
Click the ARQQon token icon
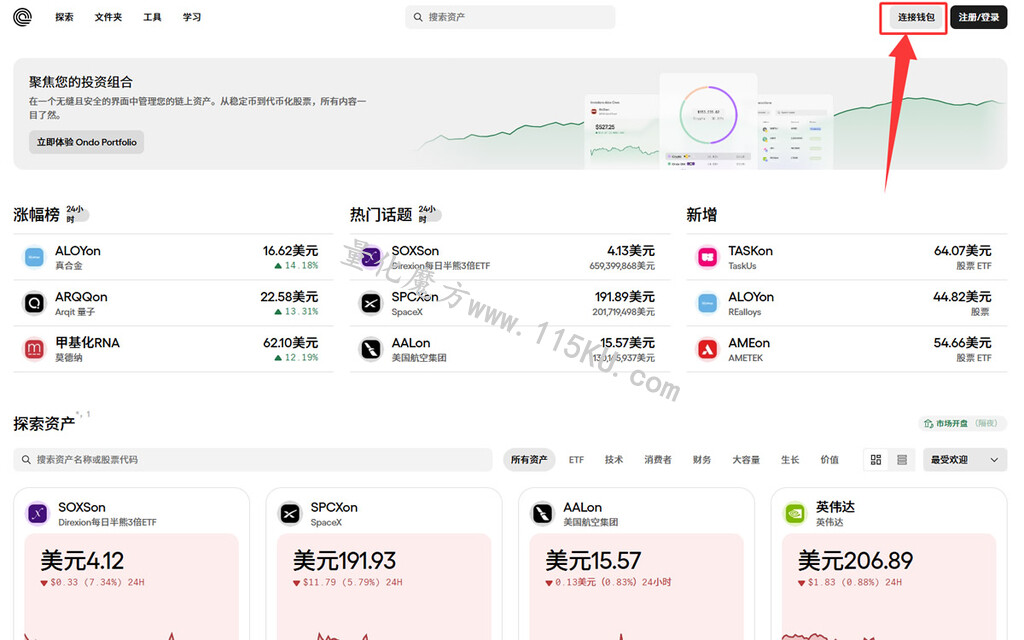[x=34, y=303]
